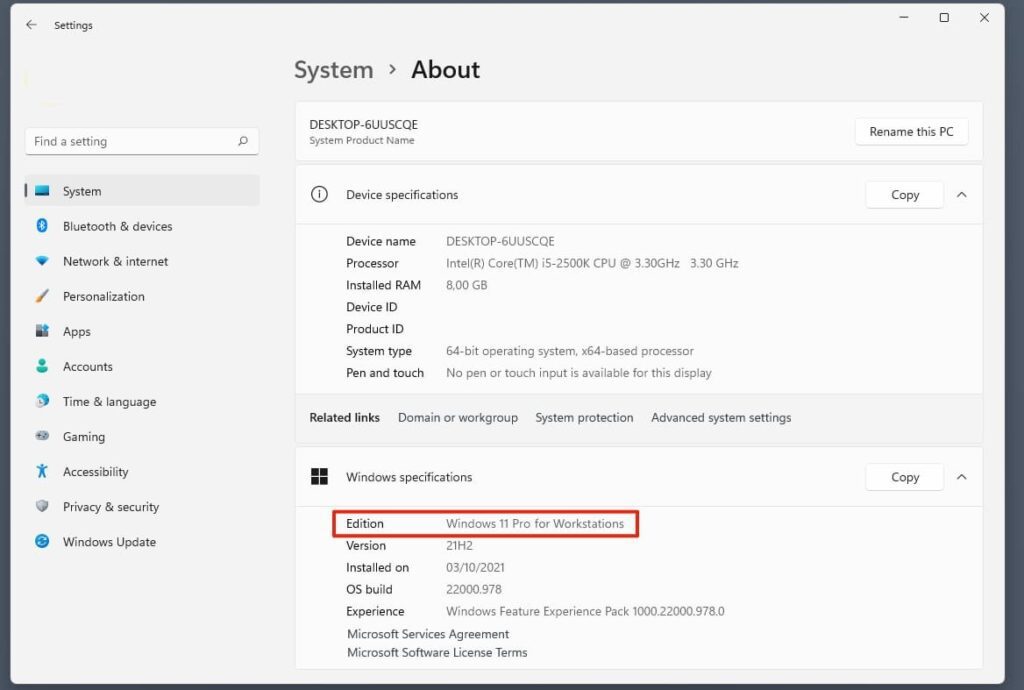Image resolution: width=1024 pixels, height=690 pixels.
Task: Open Windows Update from the sidebar
Action: tap(109, 542)
